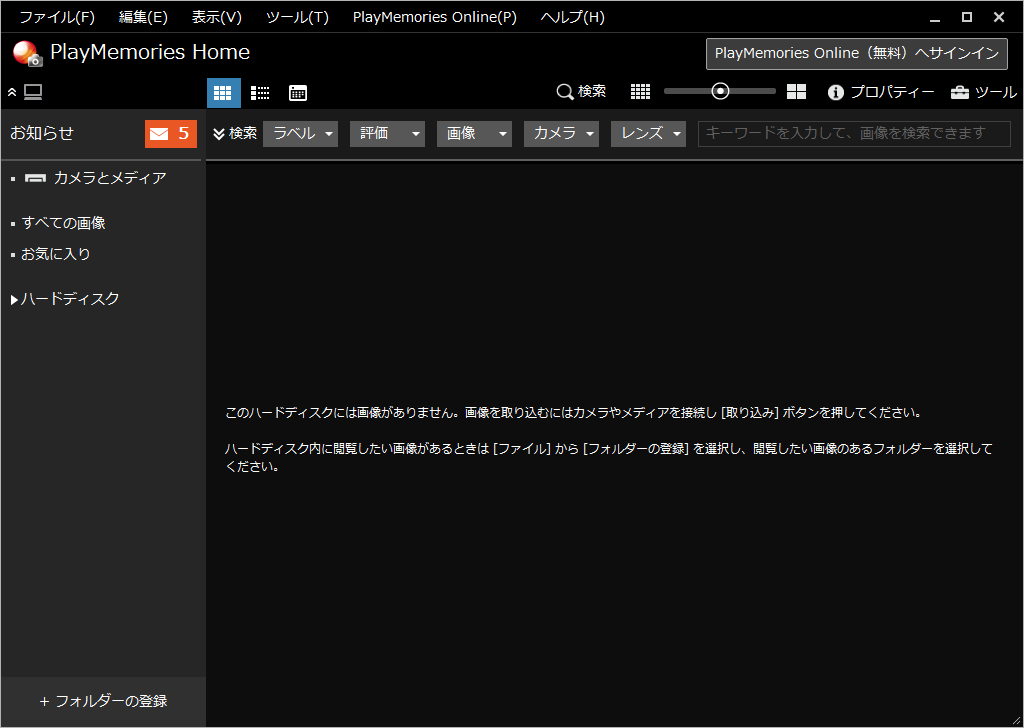Image resolution: width=1024 pixels, height=728 pixels.
Task: Open the ツール(T) menu
Action: (297, 18)
